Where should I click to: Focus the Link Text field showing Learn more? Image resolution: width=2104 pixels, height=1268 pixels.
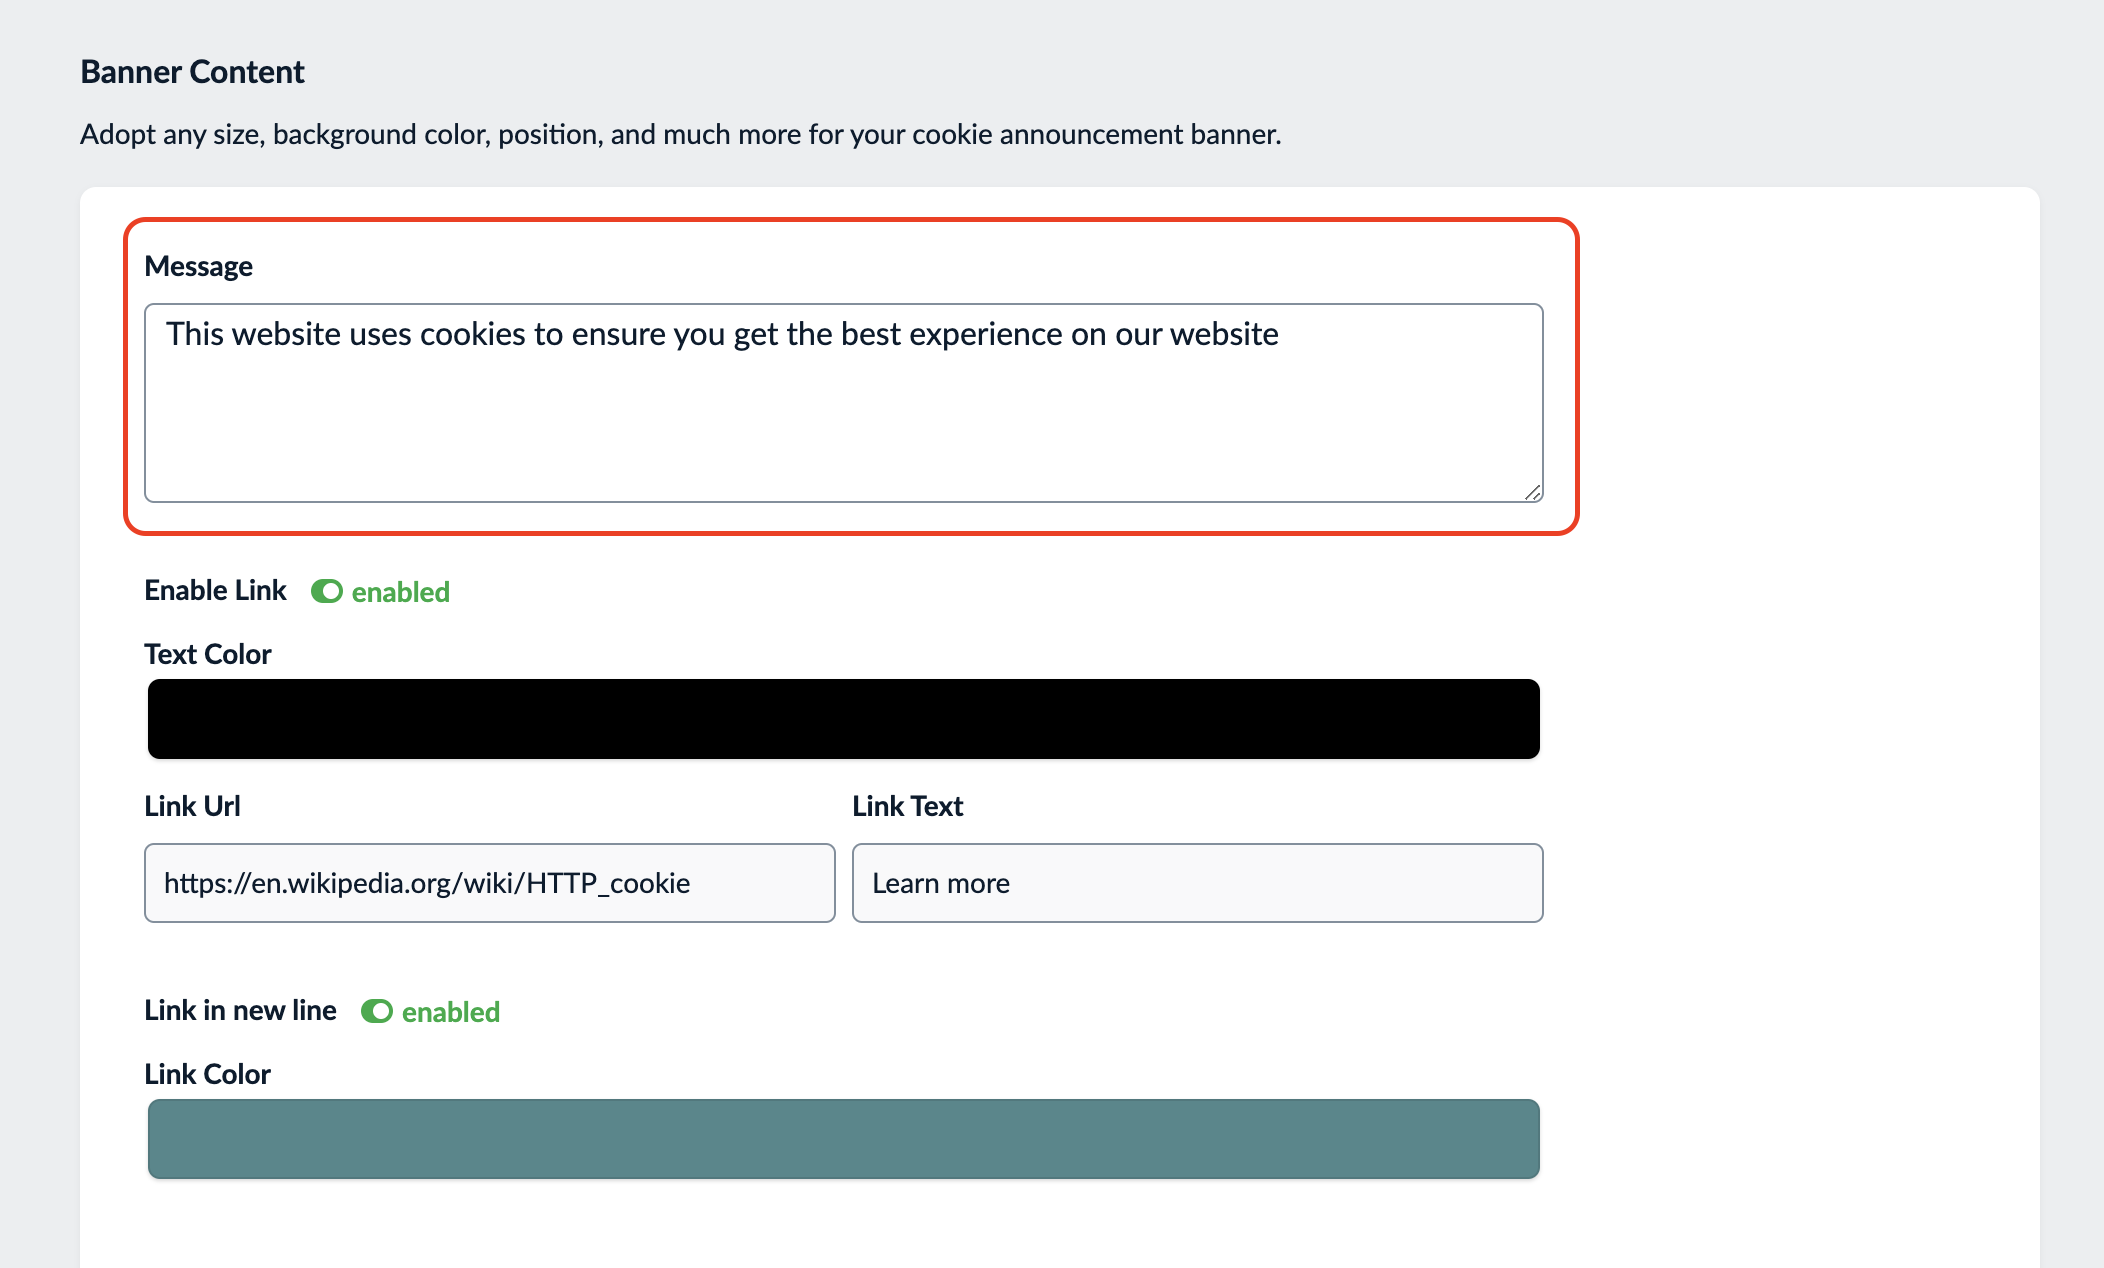1197,883
